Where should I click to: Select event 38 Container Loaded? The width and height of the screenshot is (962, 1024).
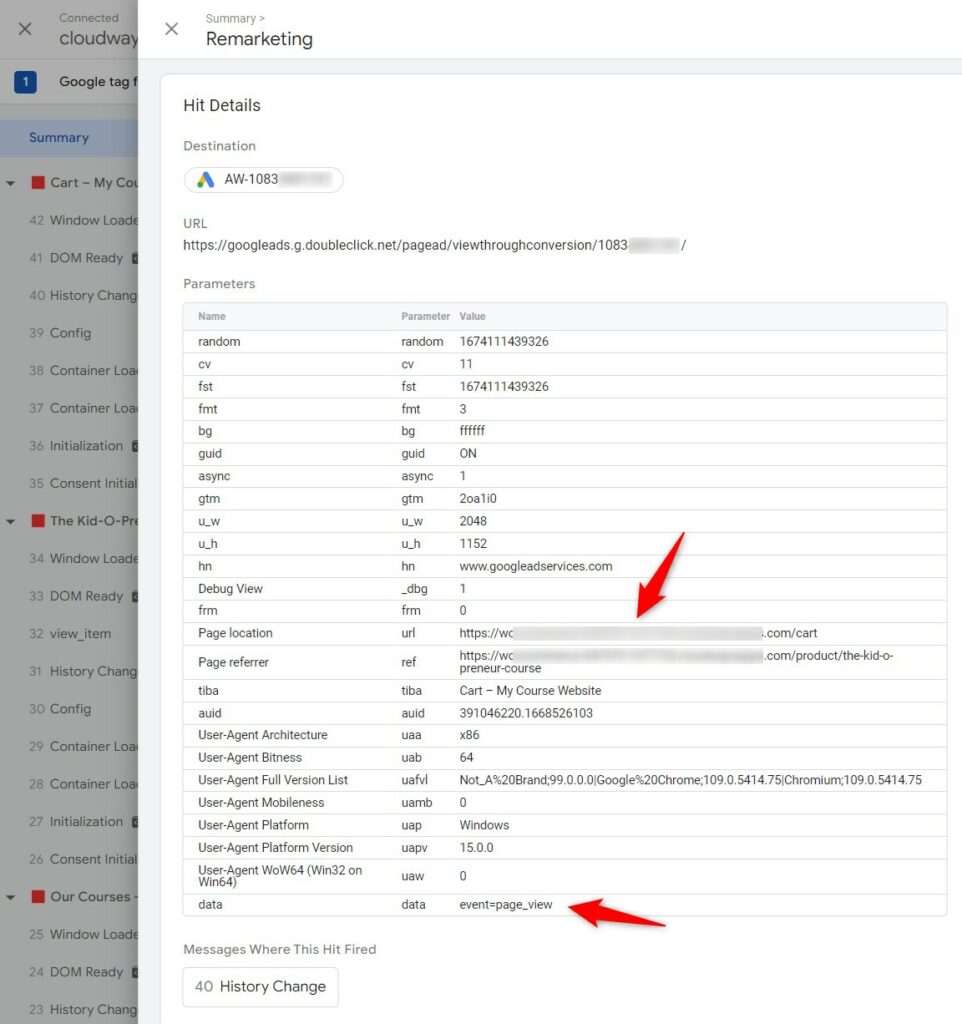(x=83, y=371)
